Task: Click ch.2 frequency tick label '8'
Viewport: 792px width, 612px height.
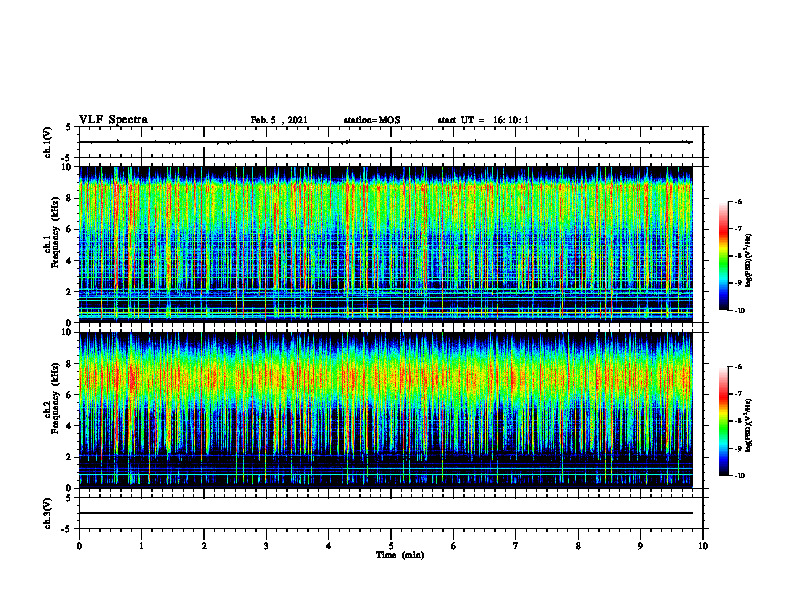Action: (69, 364)
